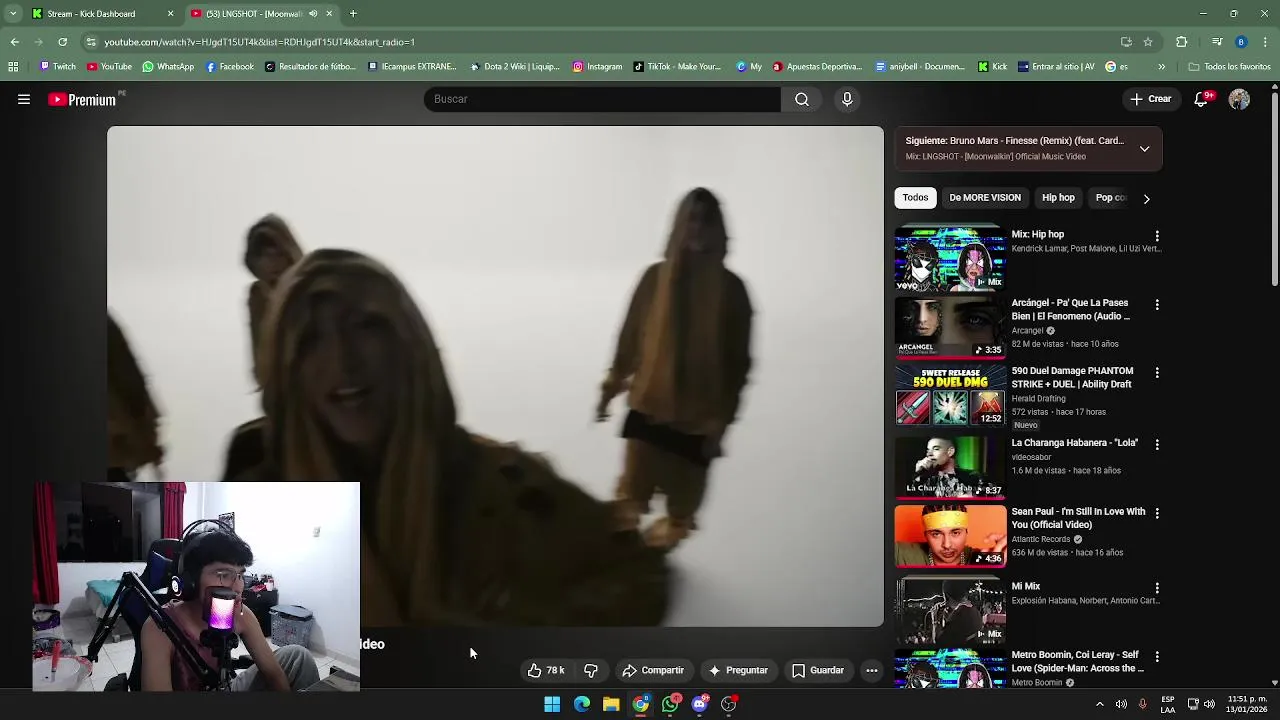Open File Explorer from the taskbar
The height and width of the screenshot is (720, 1280).
611,704
